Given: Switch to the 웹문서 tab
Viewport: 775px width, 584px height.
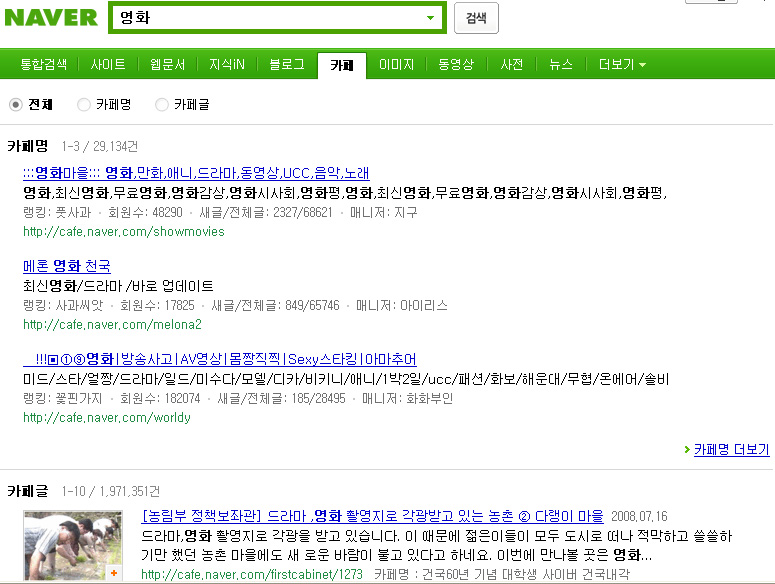Looking at the screenshot, I should pos(168,64).
